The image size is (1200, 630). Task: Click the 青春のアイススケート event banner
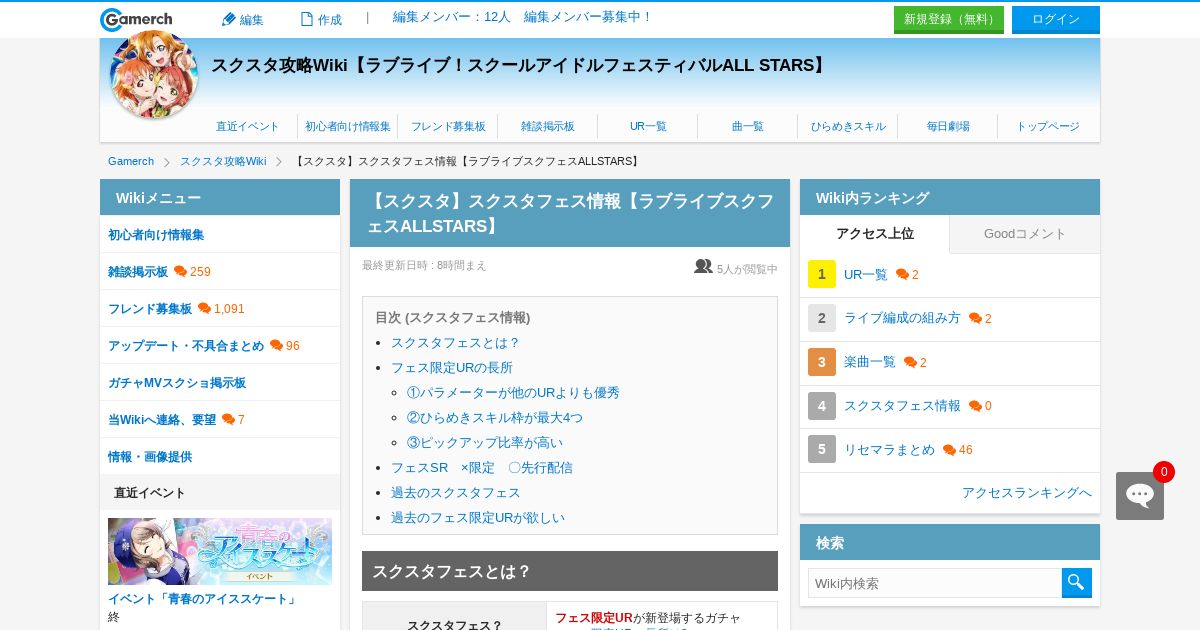click(x=220, y=551)
